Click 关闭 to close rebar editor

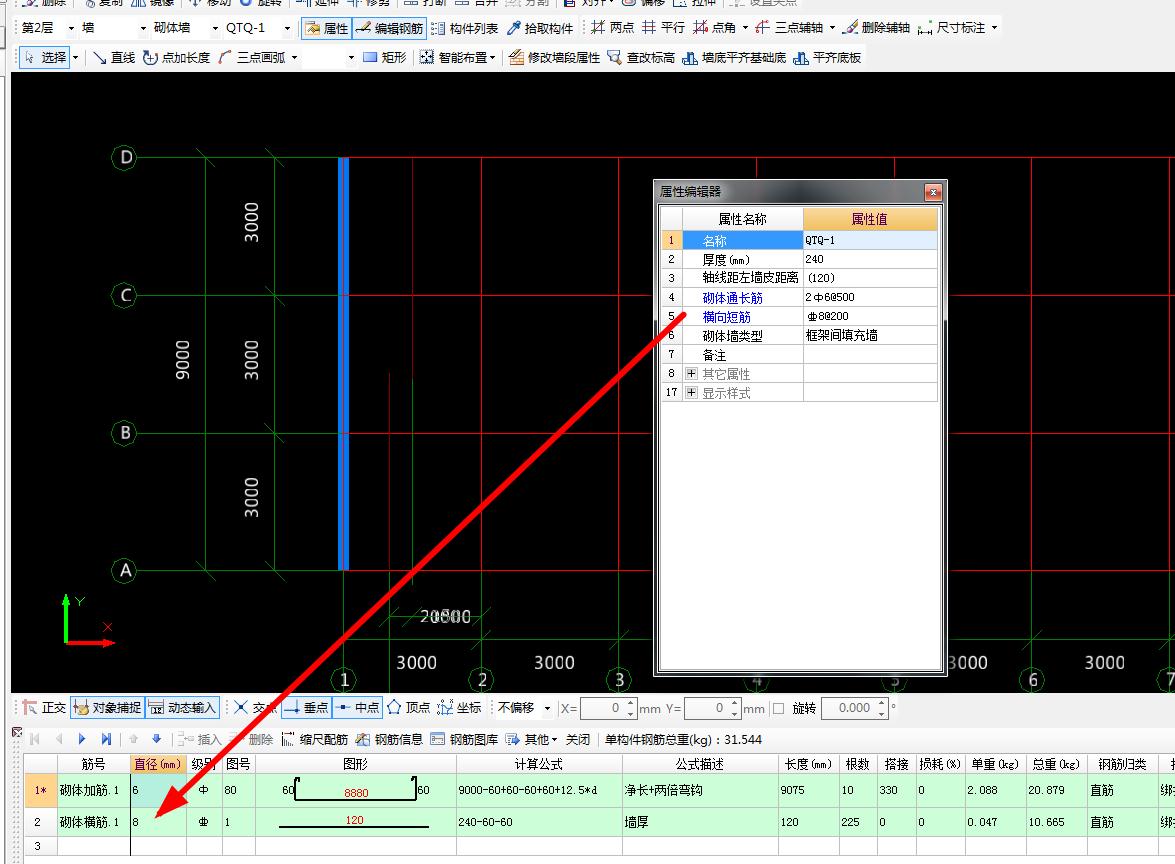[x=578, y=740]
